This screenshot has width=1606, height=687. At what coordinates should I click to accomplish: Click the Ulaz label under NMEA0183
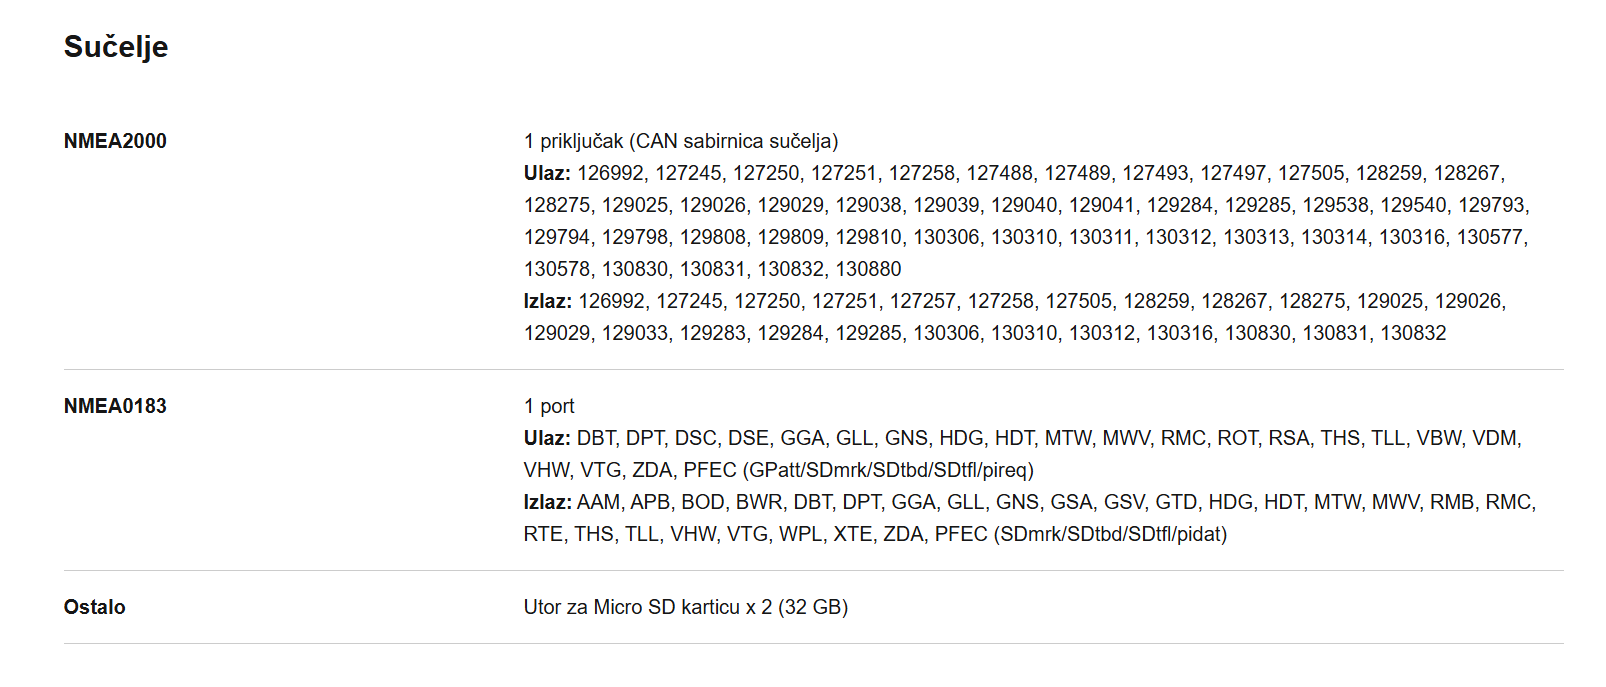547,438
